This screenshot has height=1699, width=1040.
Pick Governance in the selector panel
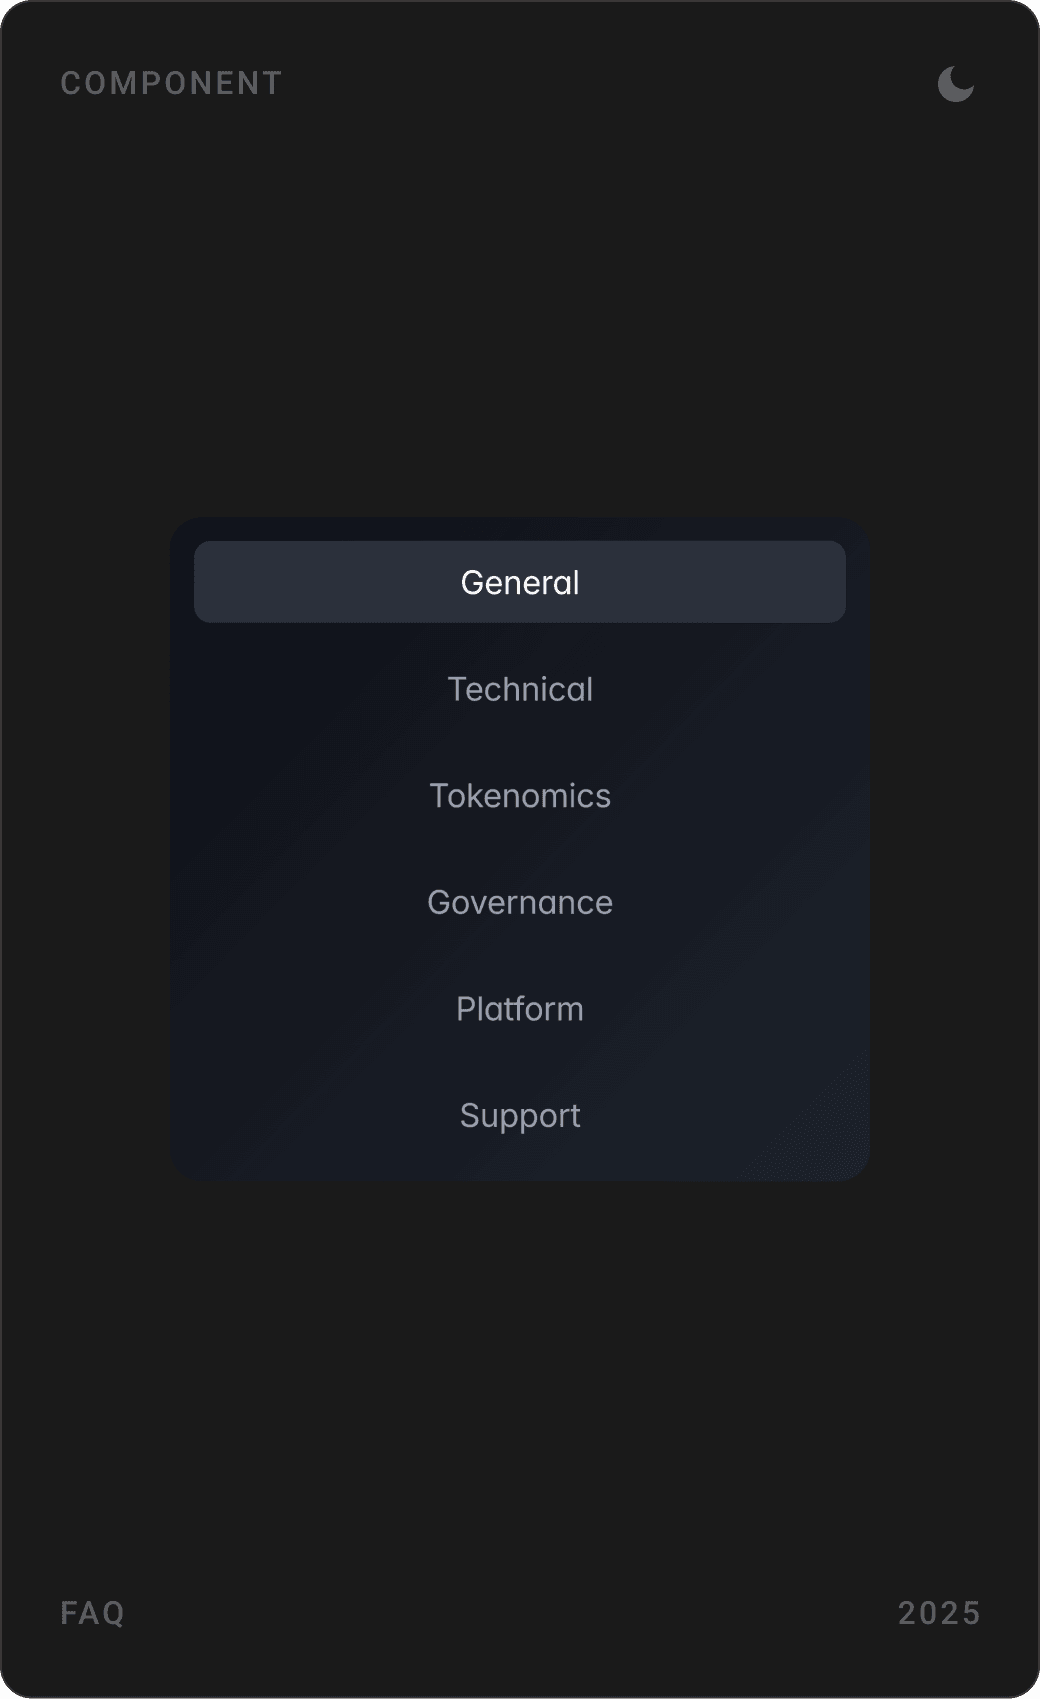(x=519, y=901)
